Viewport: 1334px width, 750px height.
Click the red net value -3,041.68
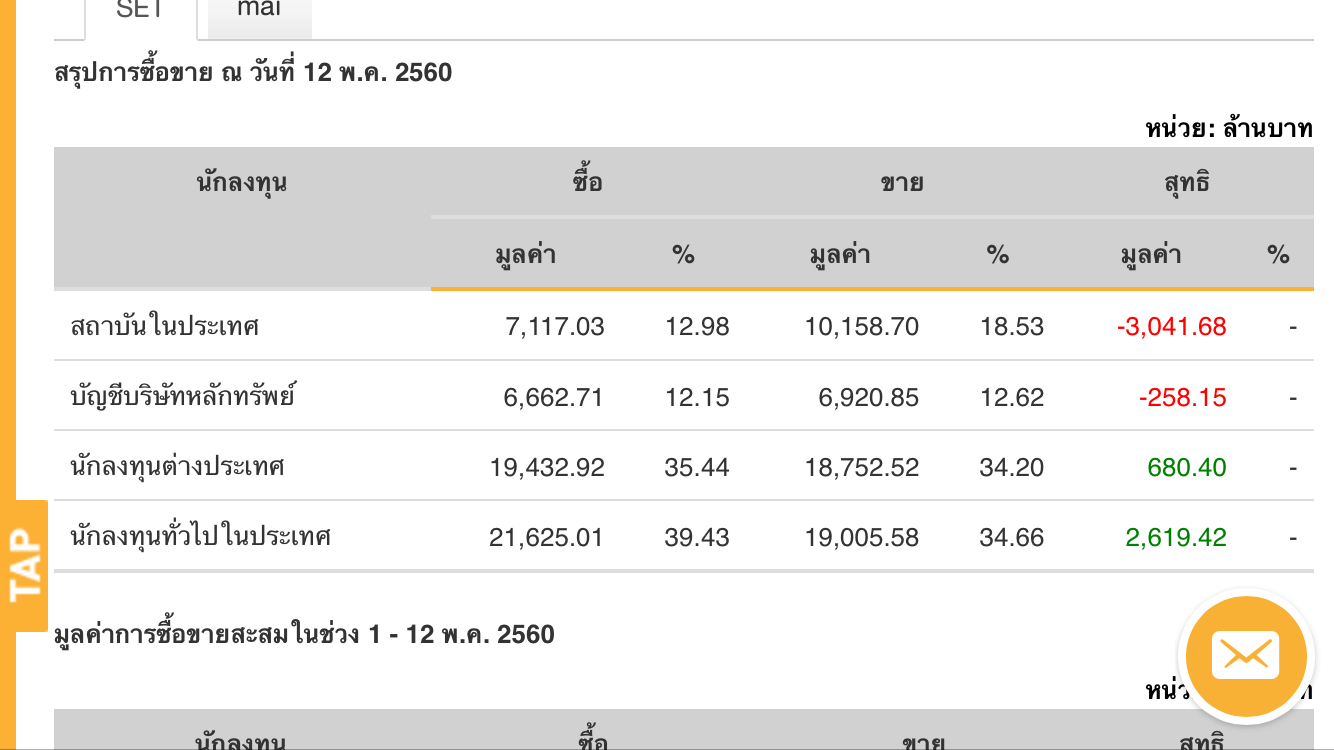(x=1171, y=327)
